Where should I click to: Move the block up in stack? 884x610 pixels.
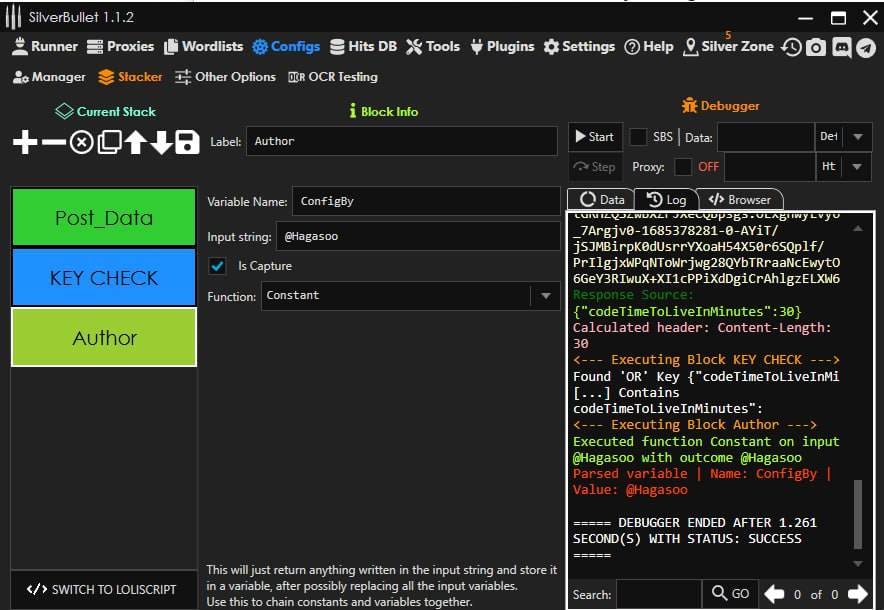point(135,143)
